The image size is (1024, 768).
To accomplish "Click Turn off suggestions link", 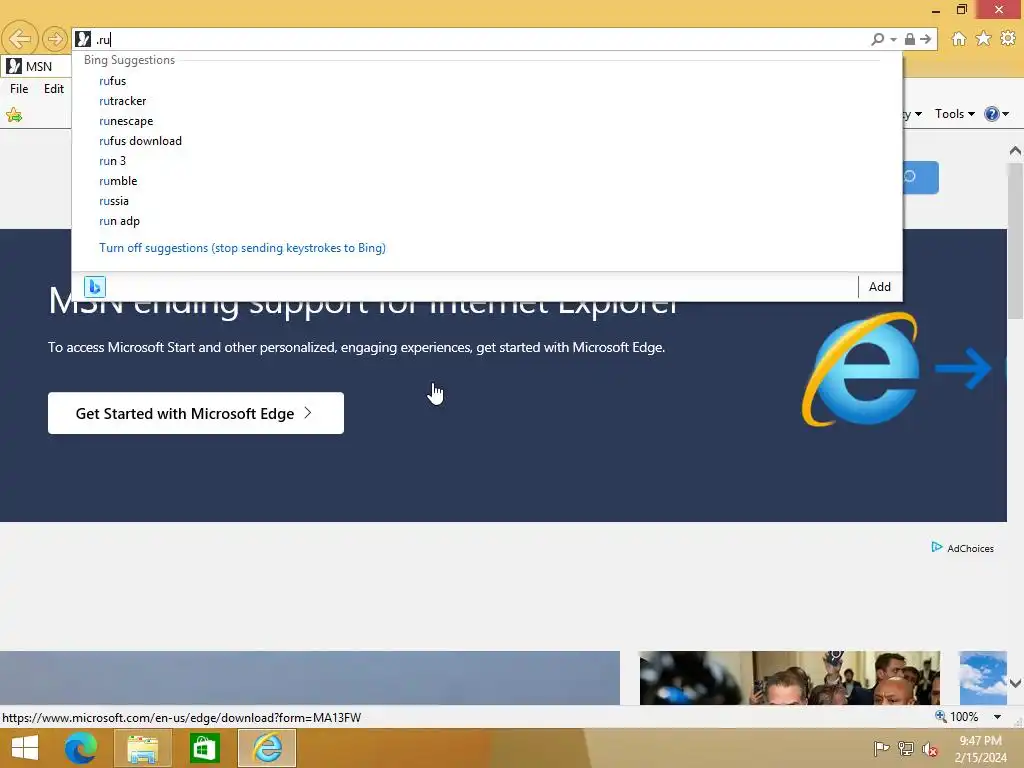I will coord(242,248).
